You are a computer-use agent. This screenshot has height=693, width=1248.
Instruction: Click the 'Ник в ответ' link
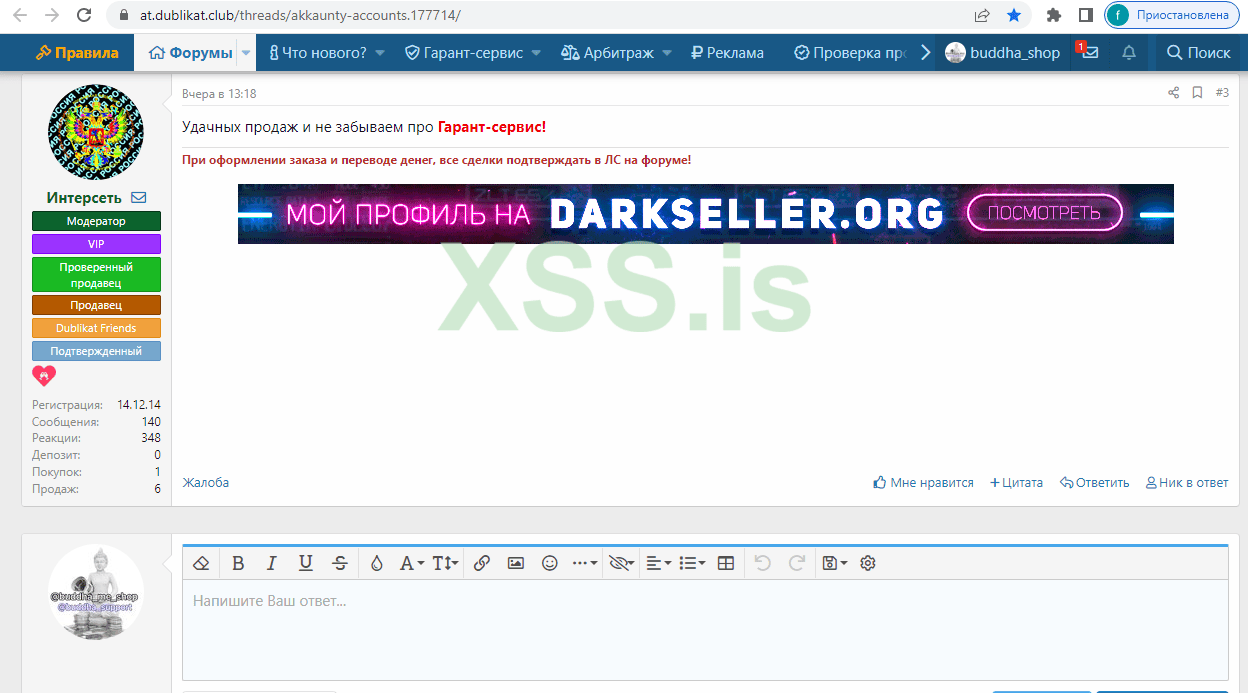click(1187, 482)
